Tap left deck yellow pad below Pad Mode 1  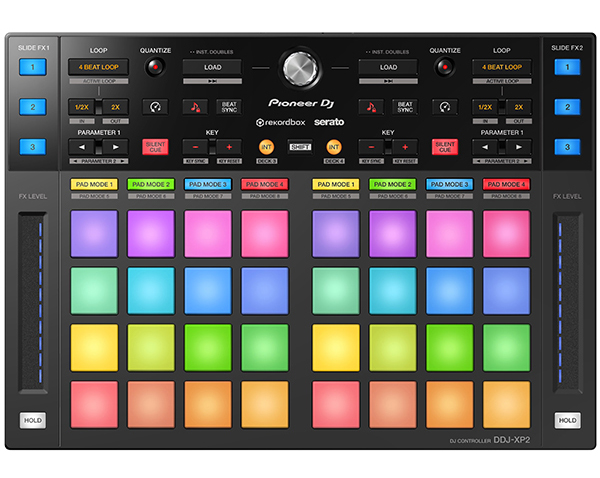pos(94,347)
